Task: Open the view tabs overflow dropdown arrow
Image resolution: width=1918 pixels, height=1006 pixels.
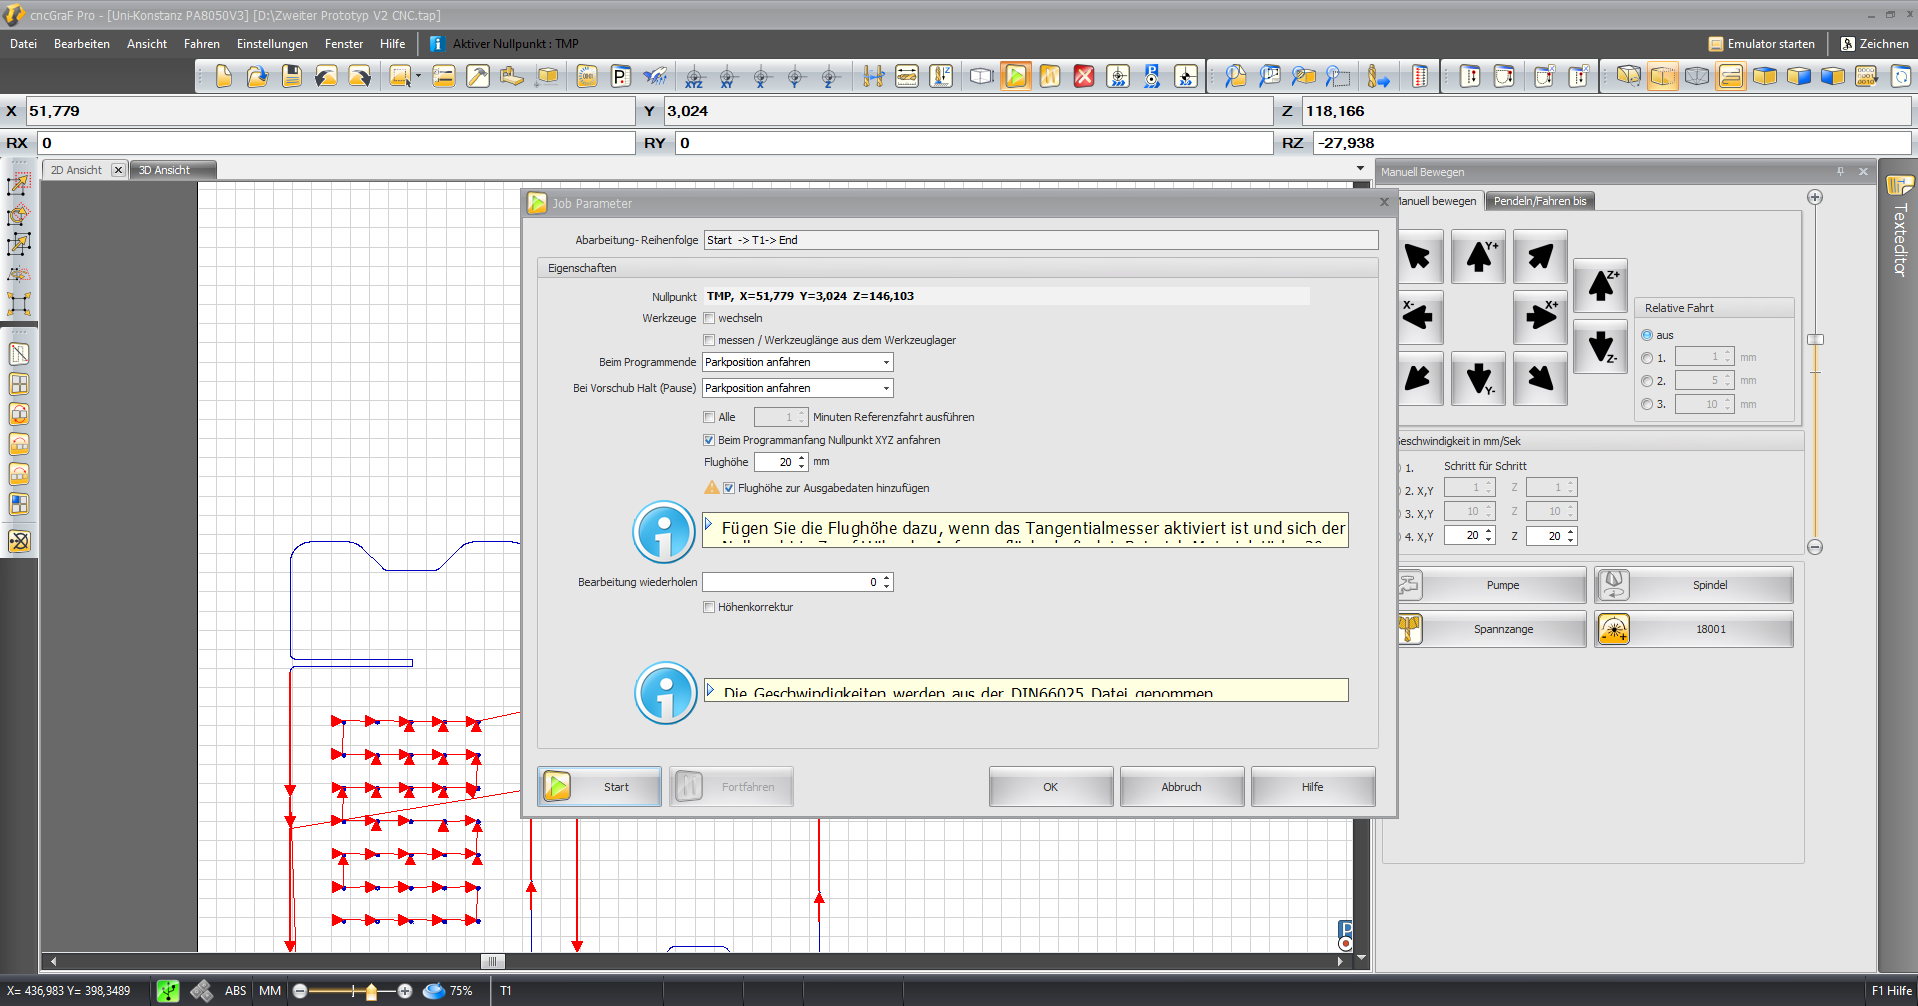Action: point(1360,169)
